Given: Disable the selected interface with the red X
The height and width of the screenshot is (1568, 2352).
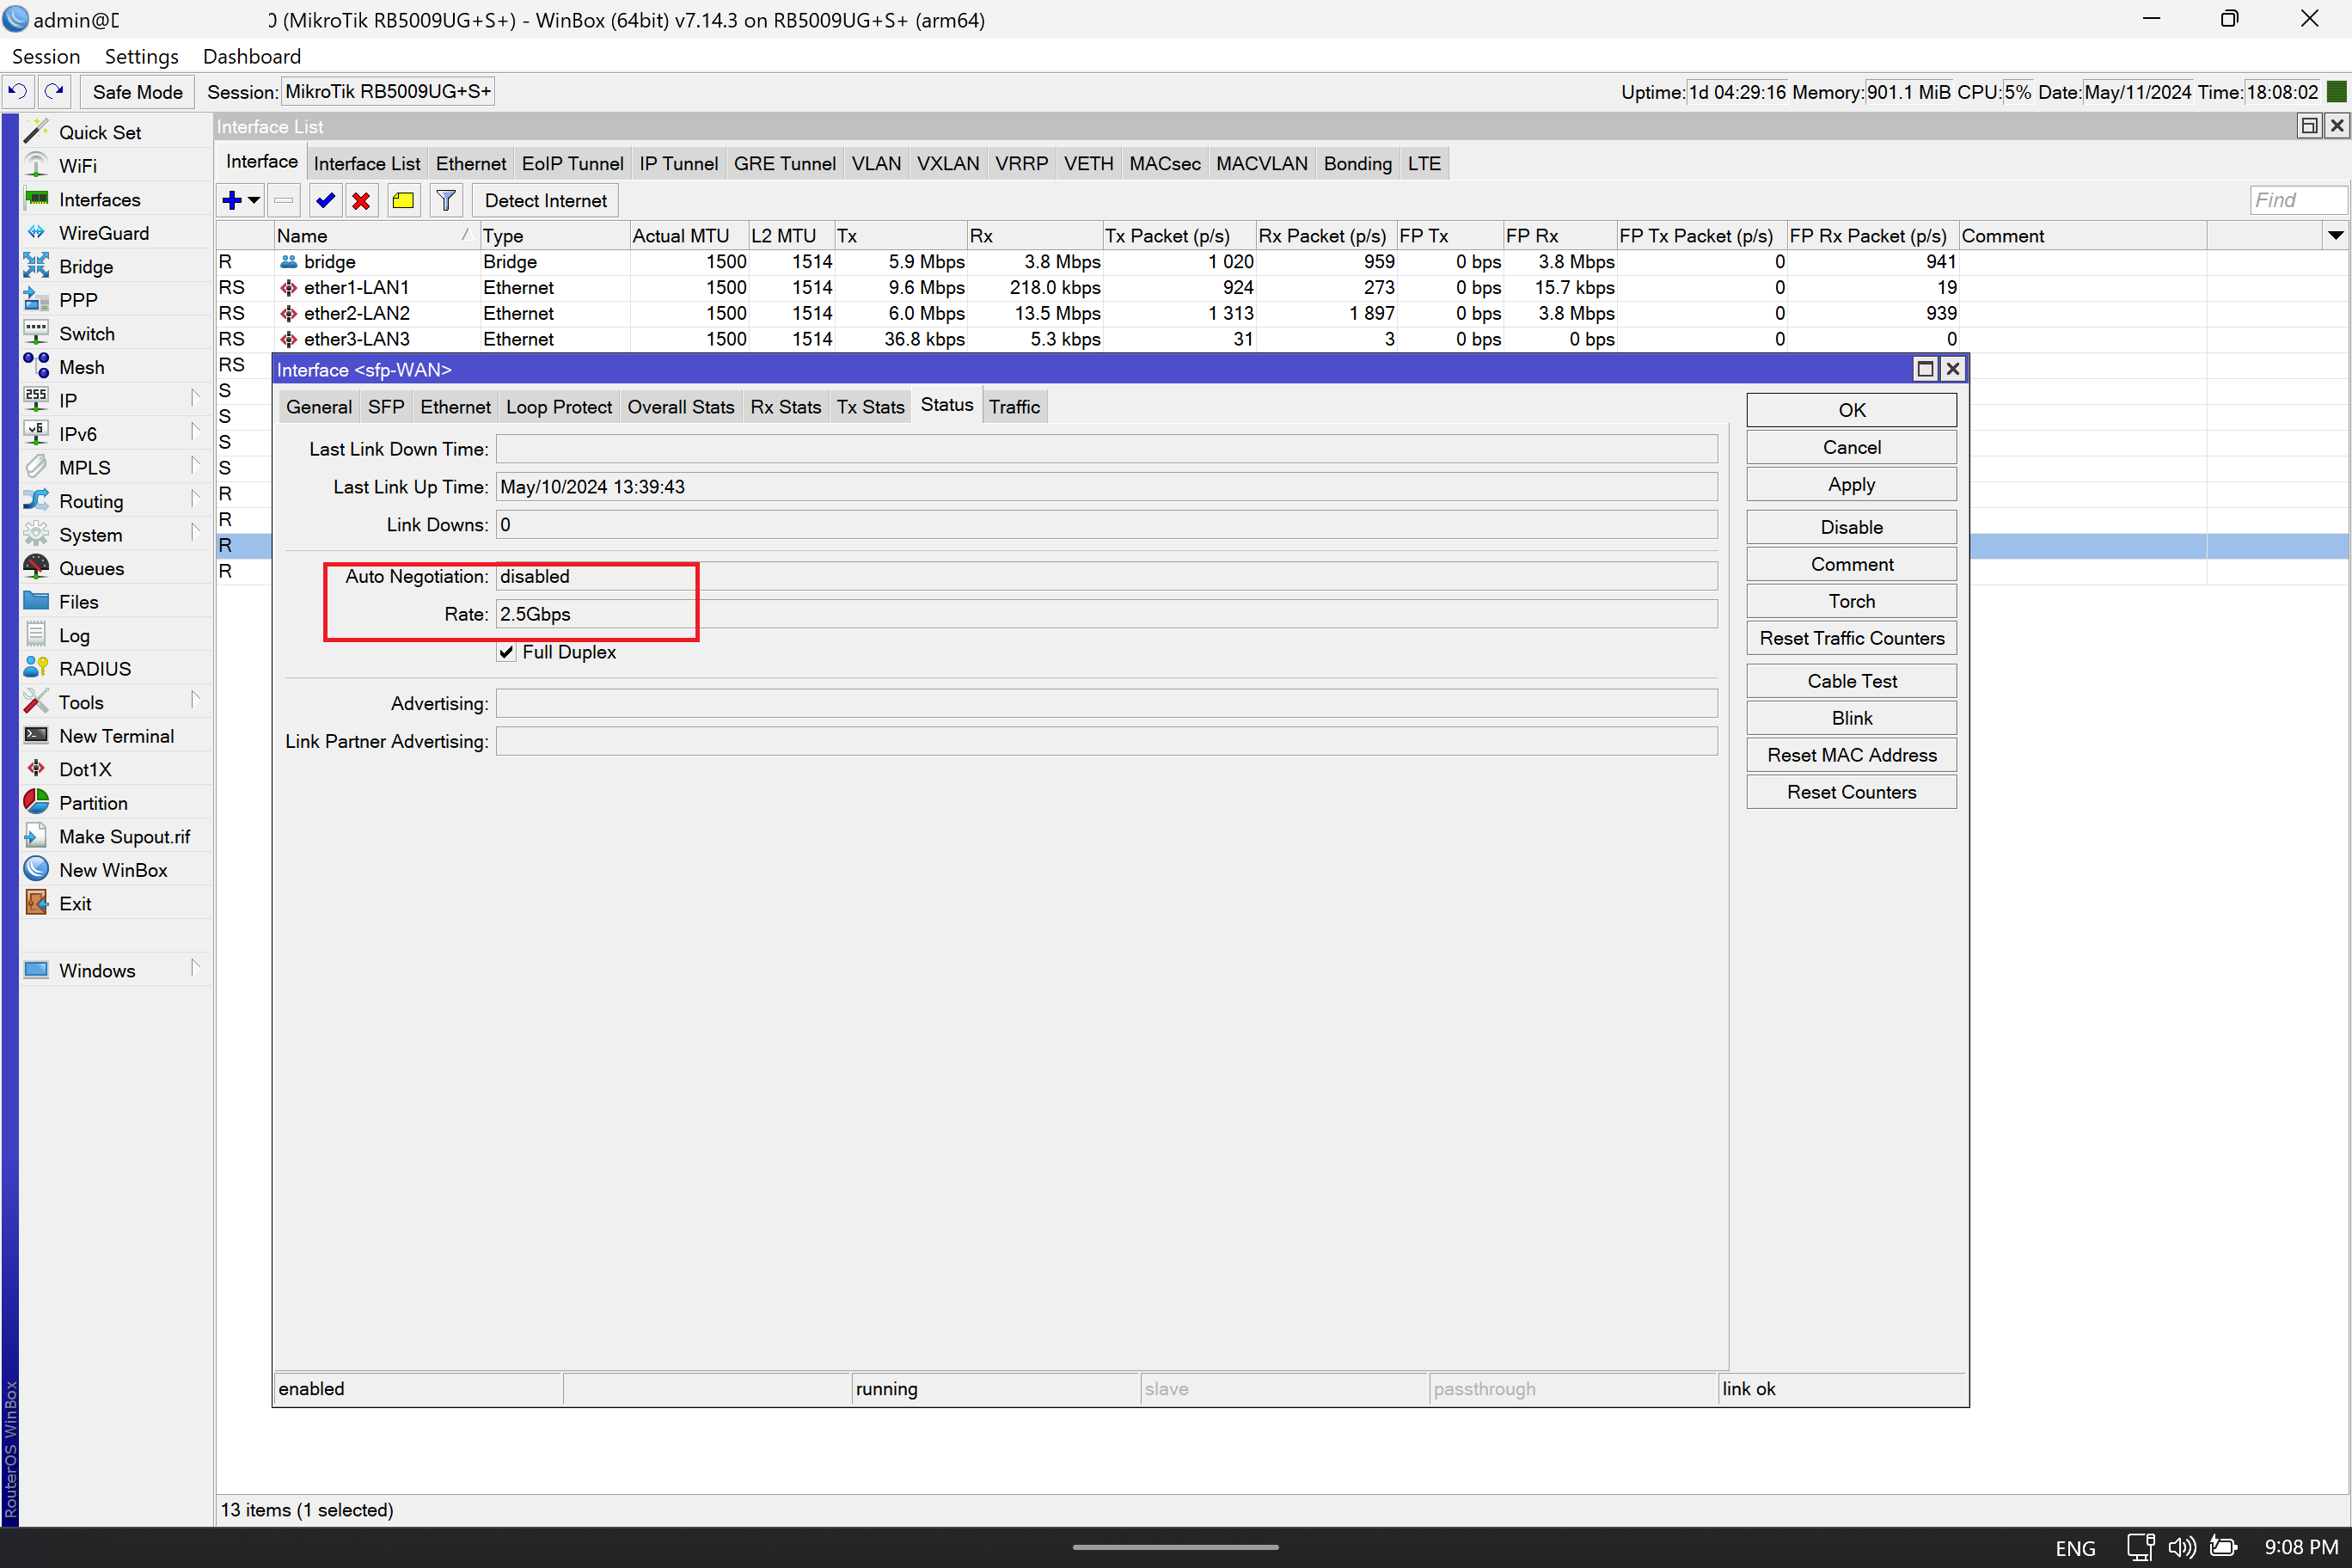Looking at the screenshot, I should pyautogui.click(x=361, y=200).
